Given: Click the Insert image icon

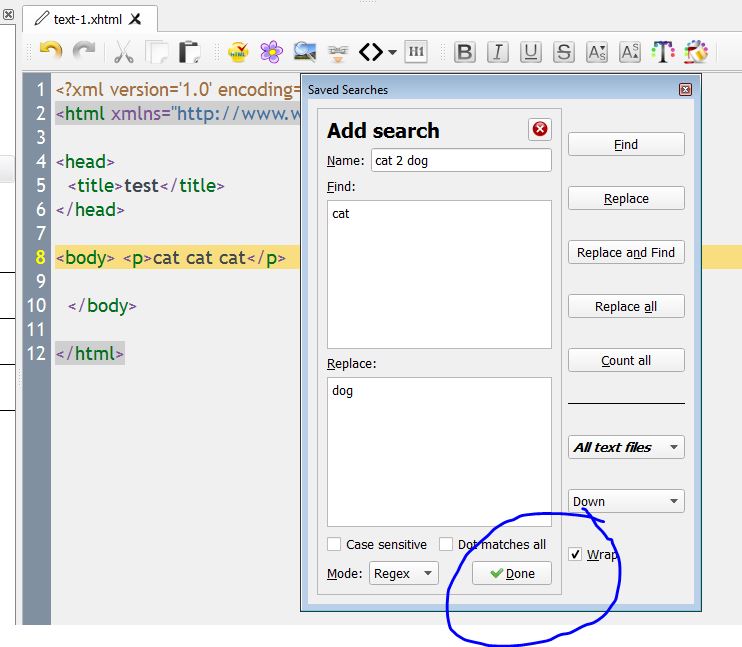Looking at the screenshot, I should tap(305, 52).
